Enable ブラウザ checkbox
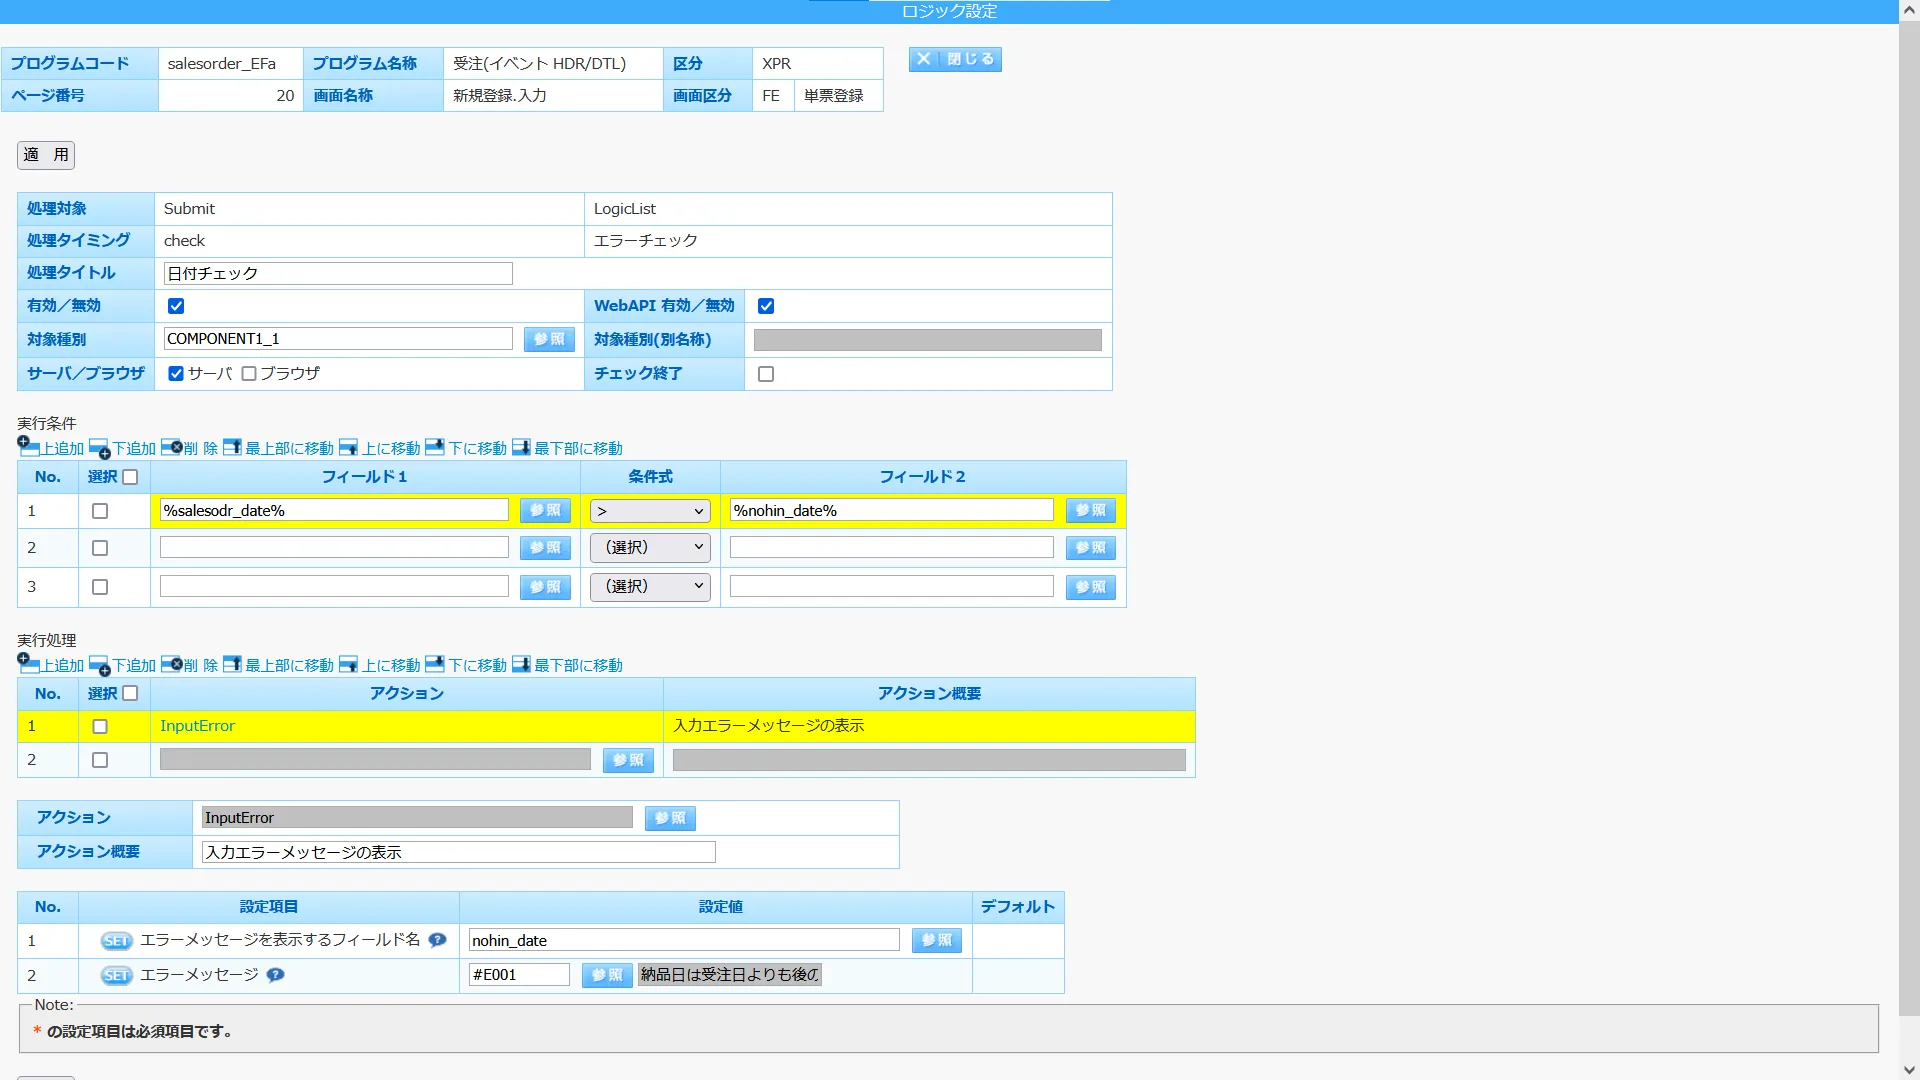 (249, 373)
